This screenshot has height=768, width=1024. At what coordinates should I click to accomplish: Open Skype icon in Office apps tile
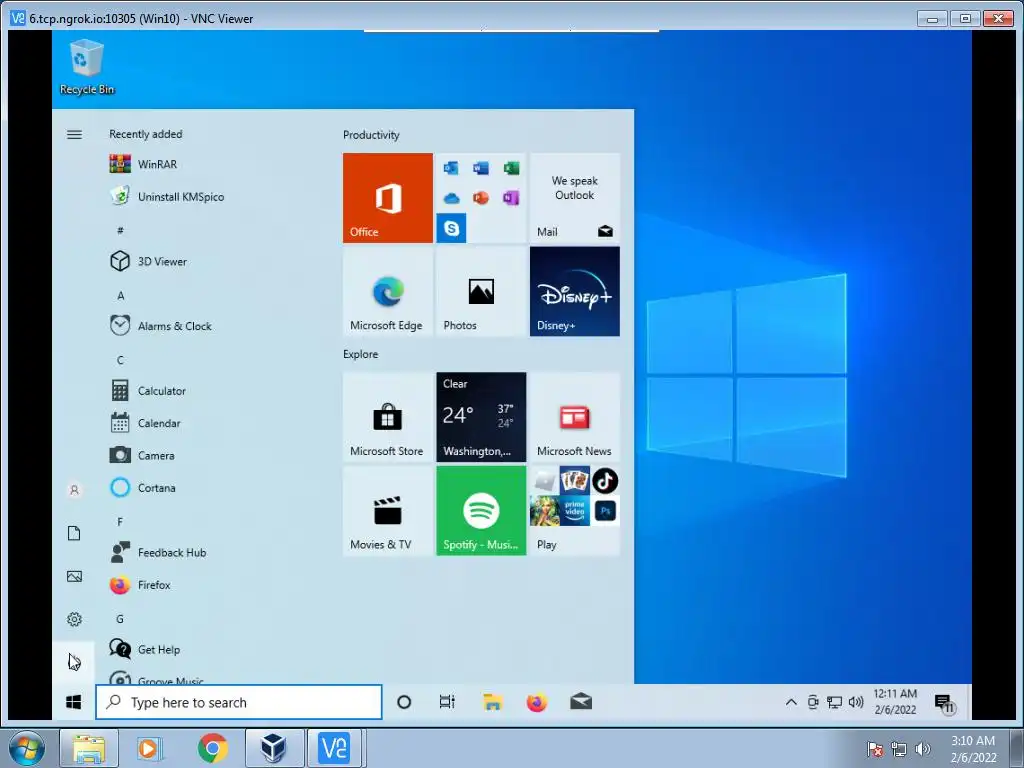(x=451, y=228)
